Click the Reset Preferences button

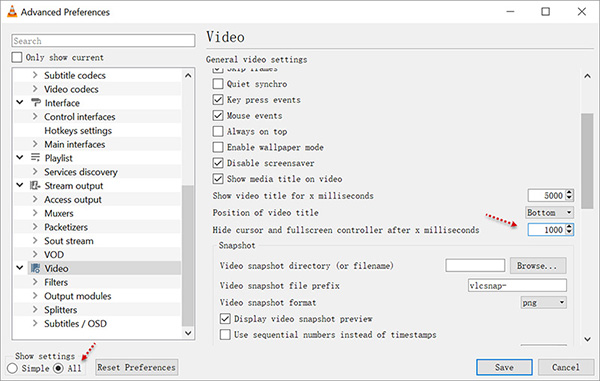(x=137, y=367)
